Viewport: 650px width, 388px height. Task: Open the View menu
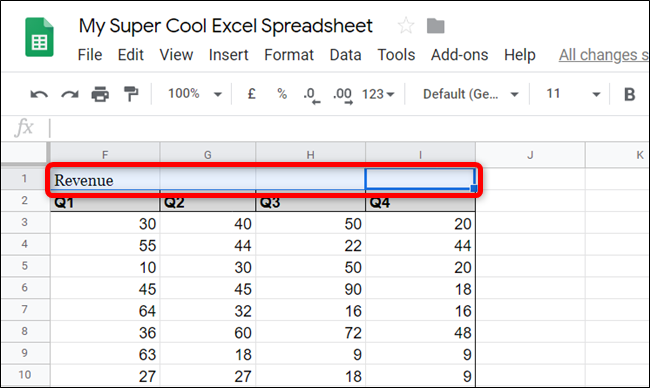[176, 55]
